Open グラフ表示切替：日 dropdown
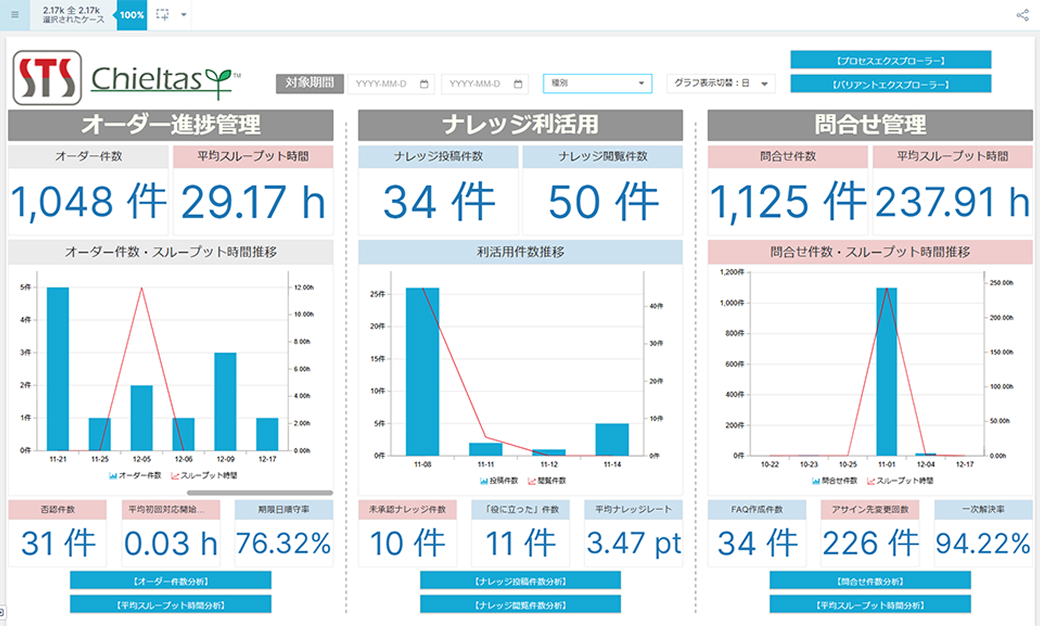This screenshot has width=1040, height=626. coord(720,84)
